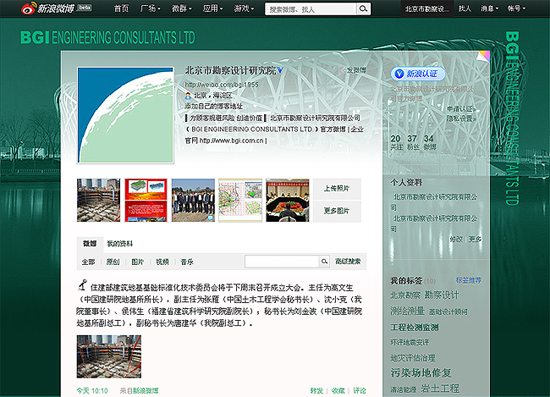The width and height of the screenshot is (550, 397).
Task: Click 添加自己的博客地址 link
Action: 214,106
